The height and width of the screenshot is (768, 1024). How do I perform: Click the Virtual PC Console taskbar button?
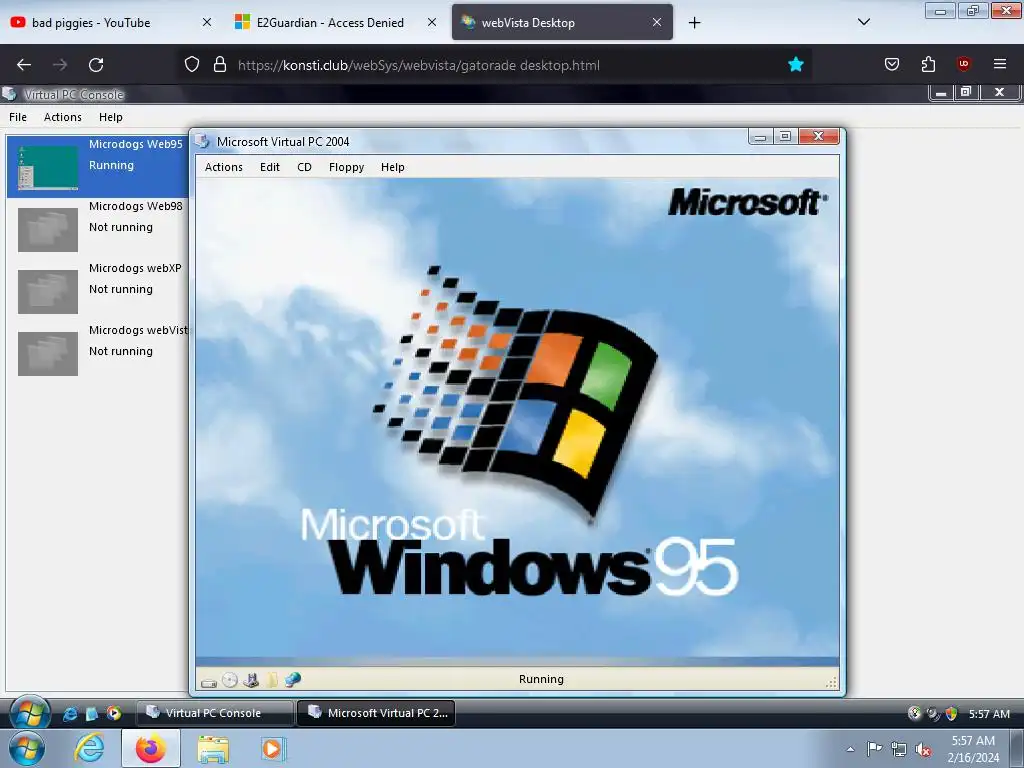click(214, 713)
